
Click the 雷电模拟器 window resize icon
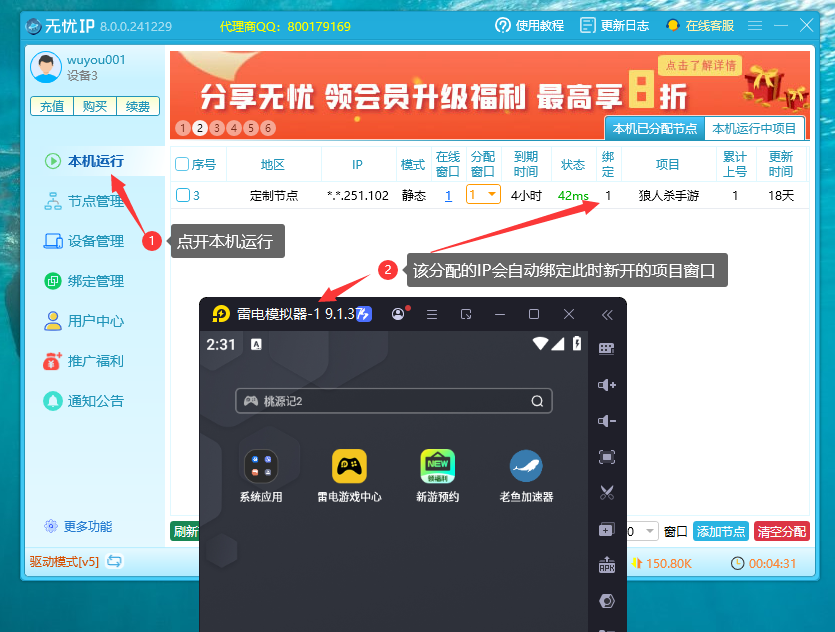tap(466, 315)
